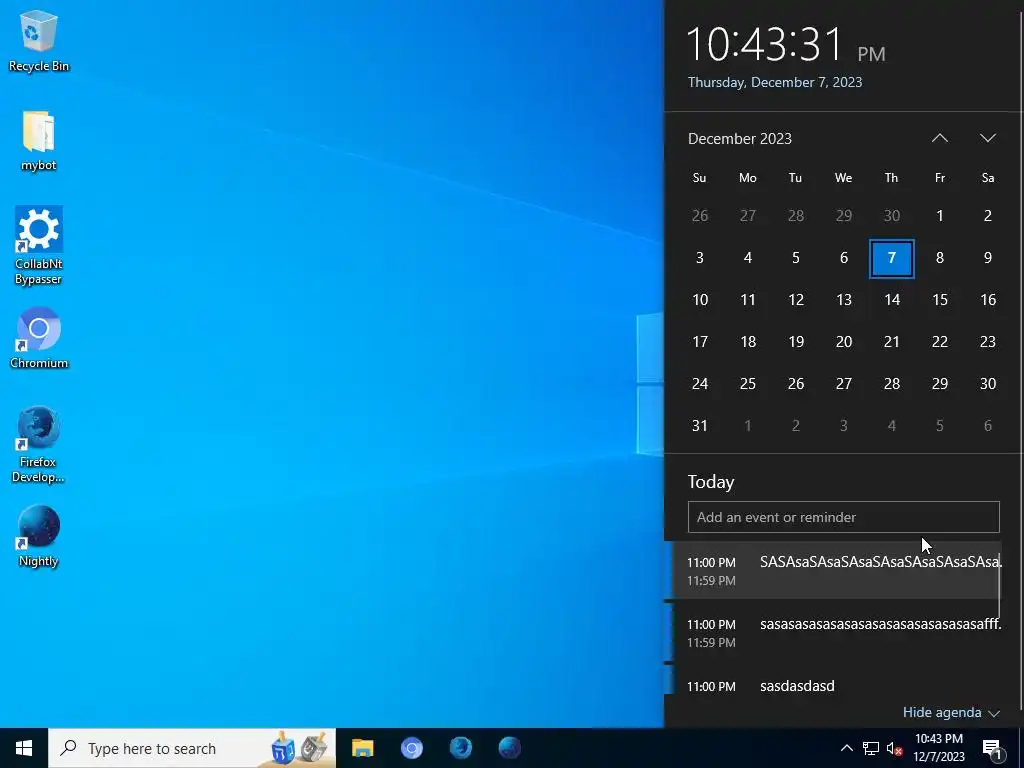Select December 19 in the calendar
1024x768 pixels.
(x=795, y=342)
